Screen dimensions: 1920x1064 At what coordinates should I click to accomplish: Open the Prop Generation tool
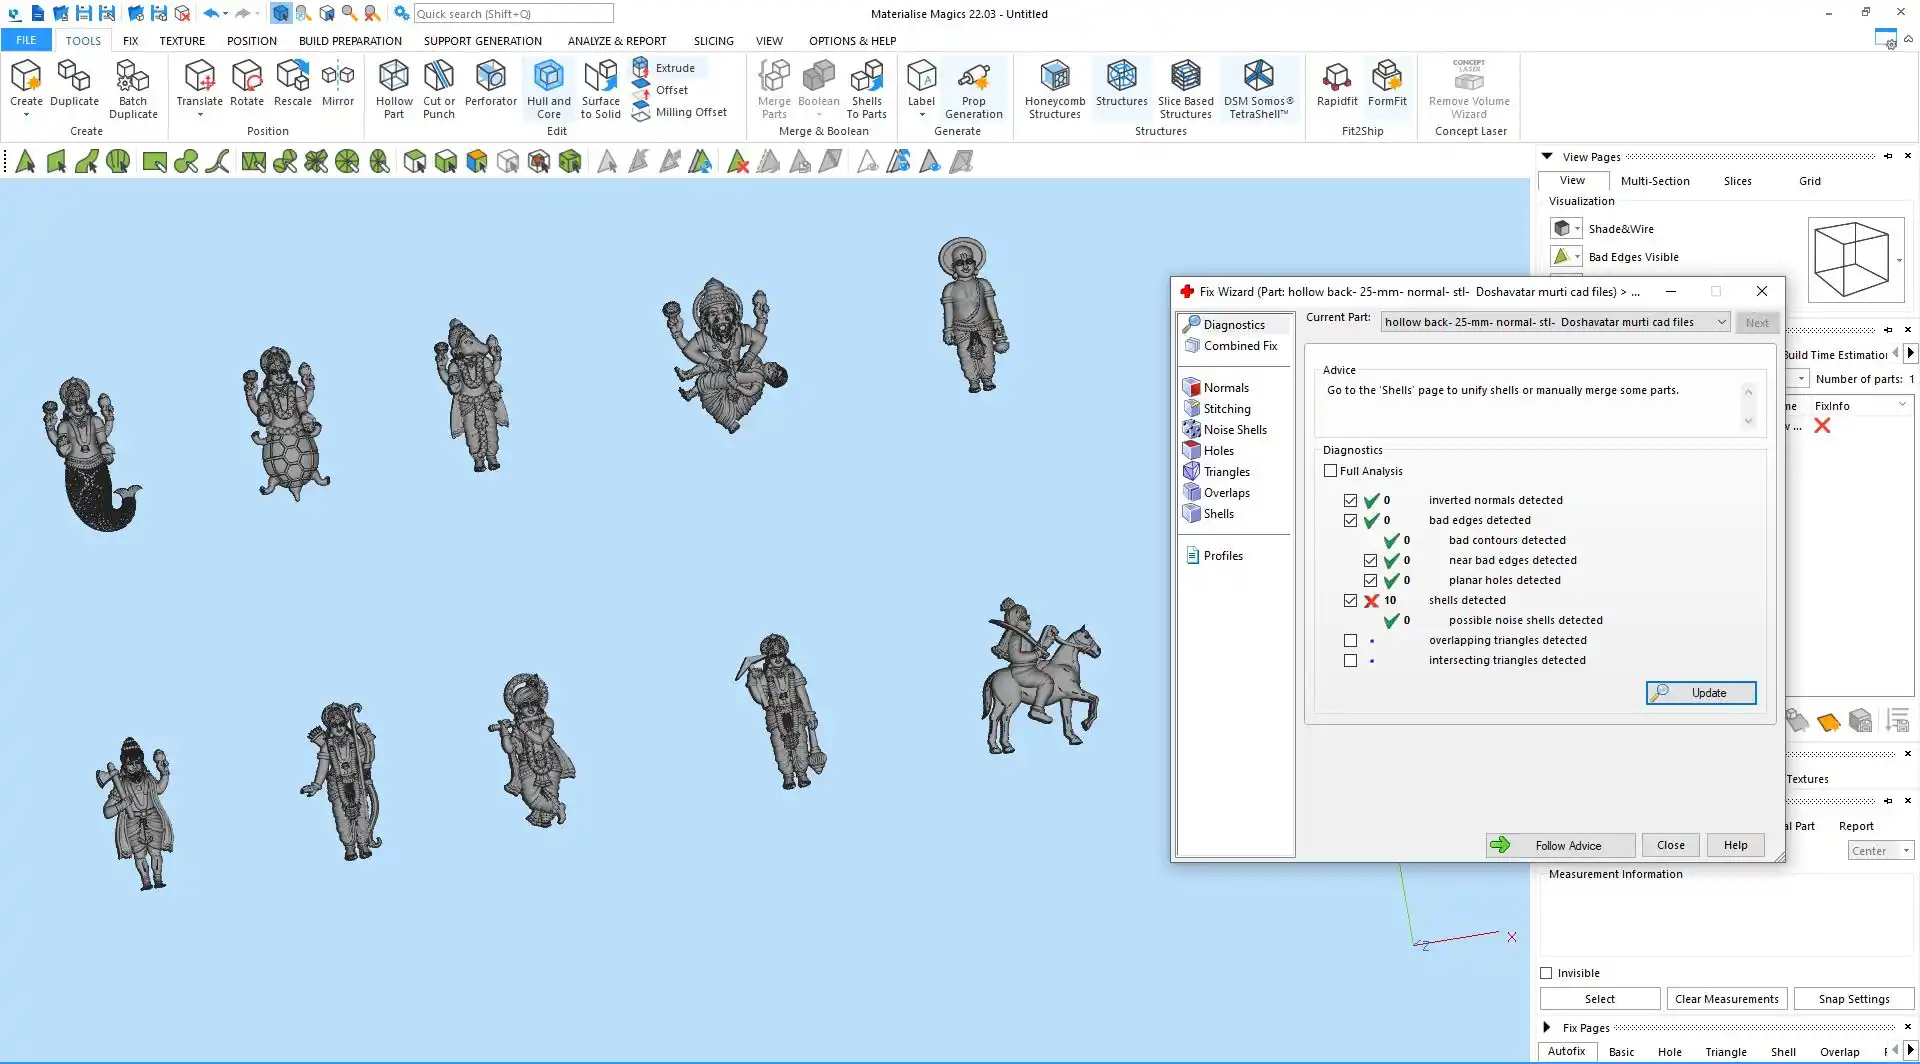tap(973, 88)
